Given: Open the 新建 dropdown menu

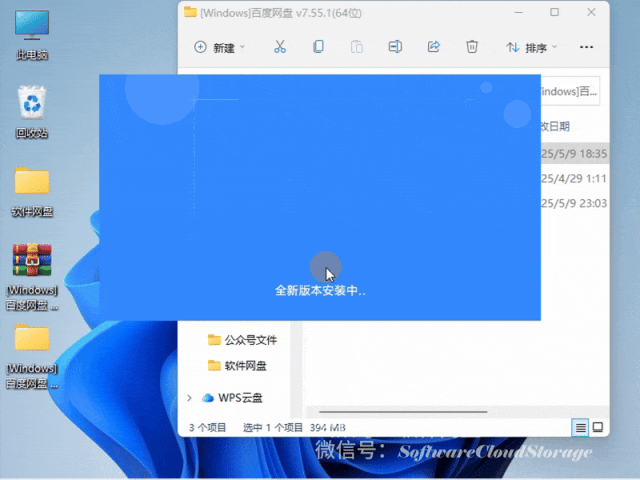Looking at the screenshot, I should pyautogui.click(x=220, y=47).
